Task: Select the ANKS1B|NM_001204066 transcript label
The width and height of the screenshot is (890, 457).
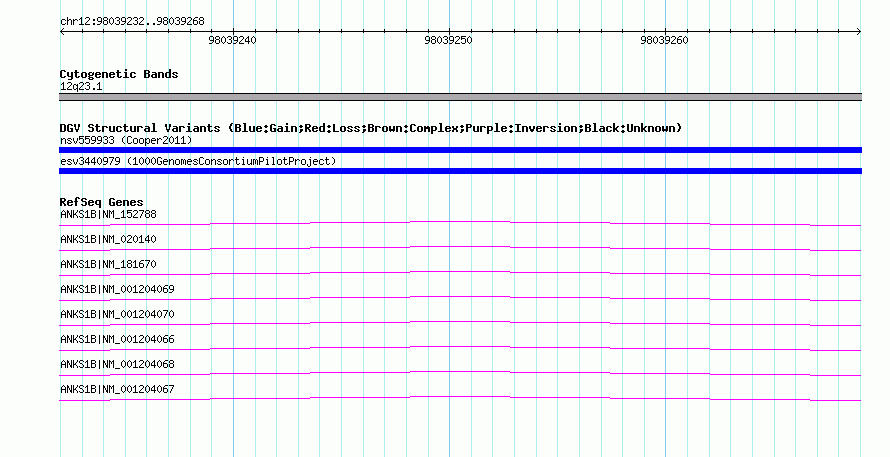Action: (x=117, y=339)
